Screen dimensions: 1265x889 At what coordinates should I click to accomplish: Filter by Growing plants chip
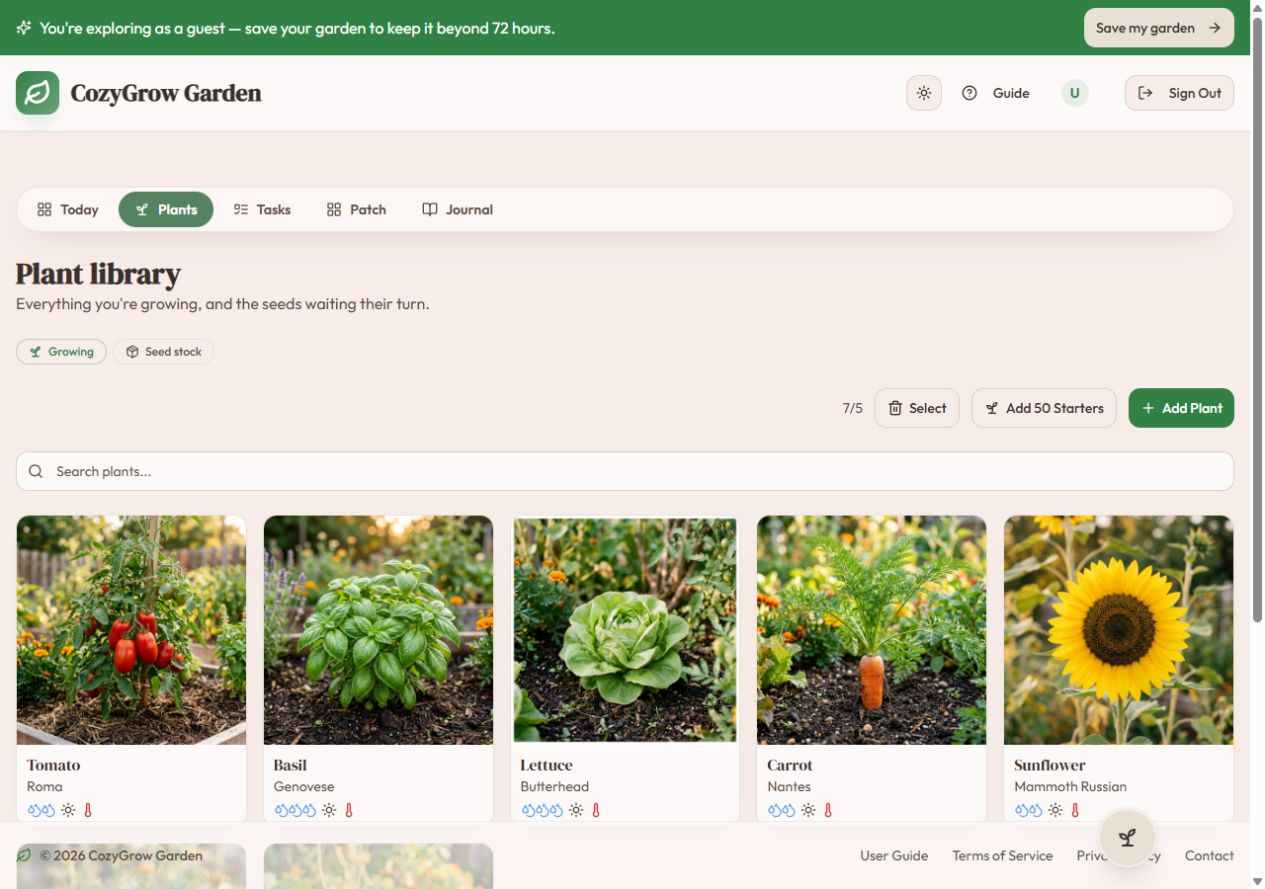tap(61, 352)
